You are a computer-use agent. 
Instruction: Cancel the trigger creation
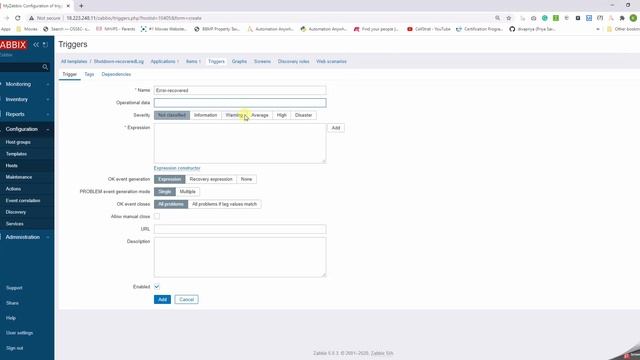tap(187, 300)
